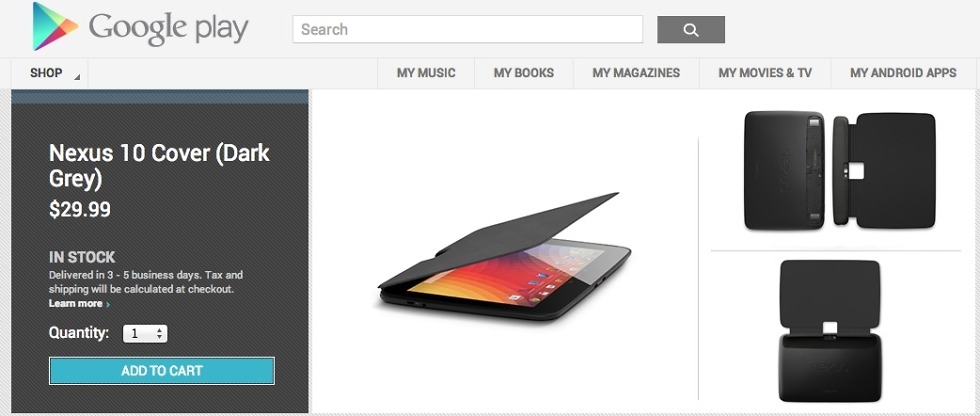Go to MY BOOKS
This screenshot has width=980, height=416.
[x=524, y=73]
